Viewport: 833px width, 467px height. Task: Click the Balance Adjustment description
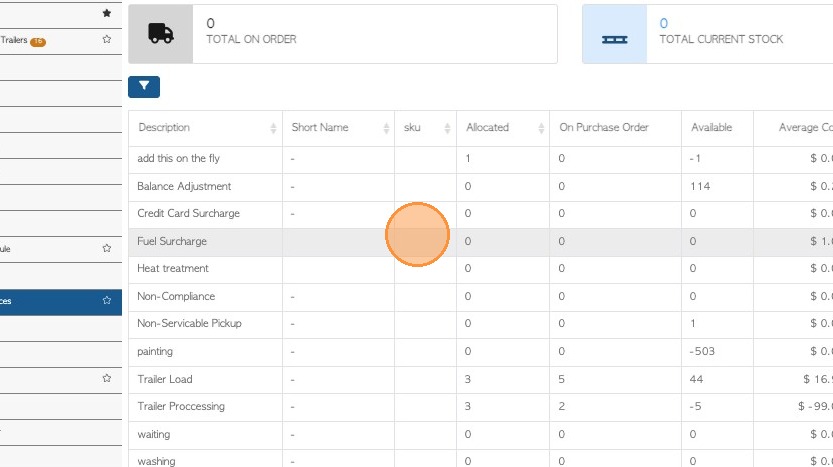coord(184,186)
